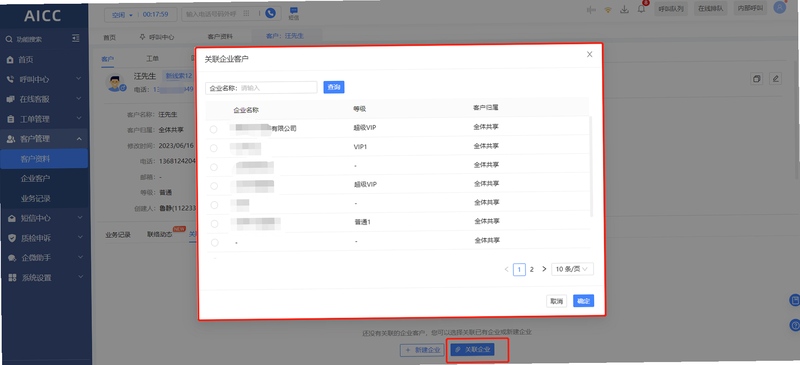Collapse 客户管理 in the sidebar
The width and height of the screenshot is (800, 365).
pyautogui.click(x=79, y=139)
